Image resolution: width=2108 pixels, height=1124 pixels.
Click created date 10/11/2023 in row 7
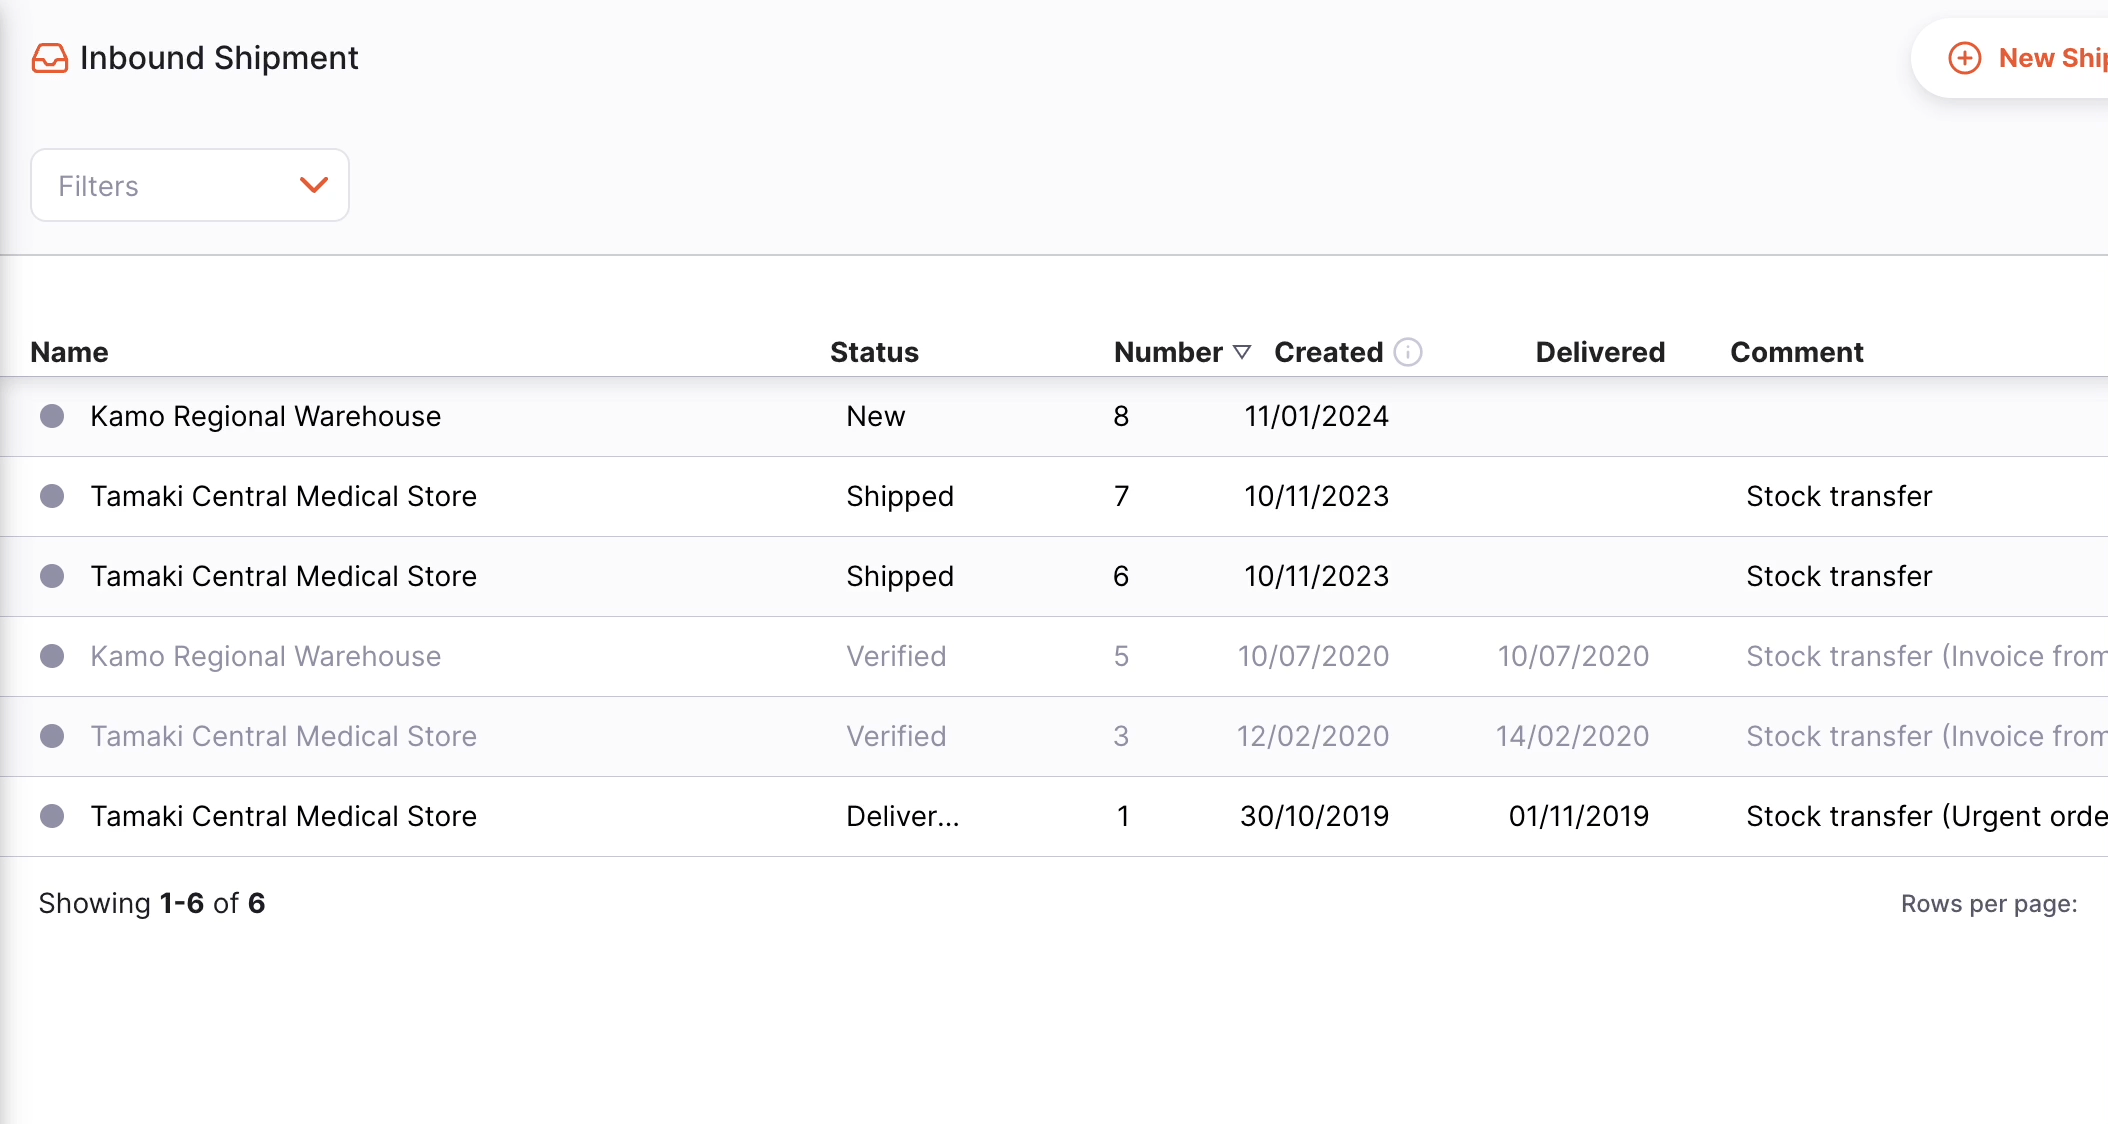(x=1317, y=496)
